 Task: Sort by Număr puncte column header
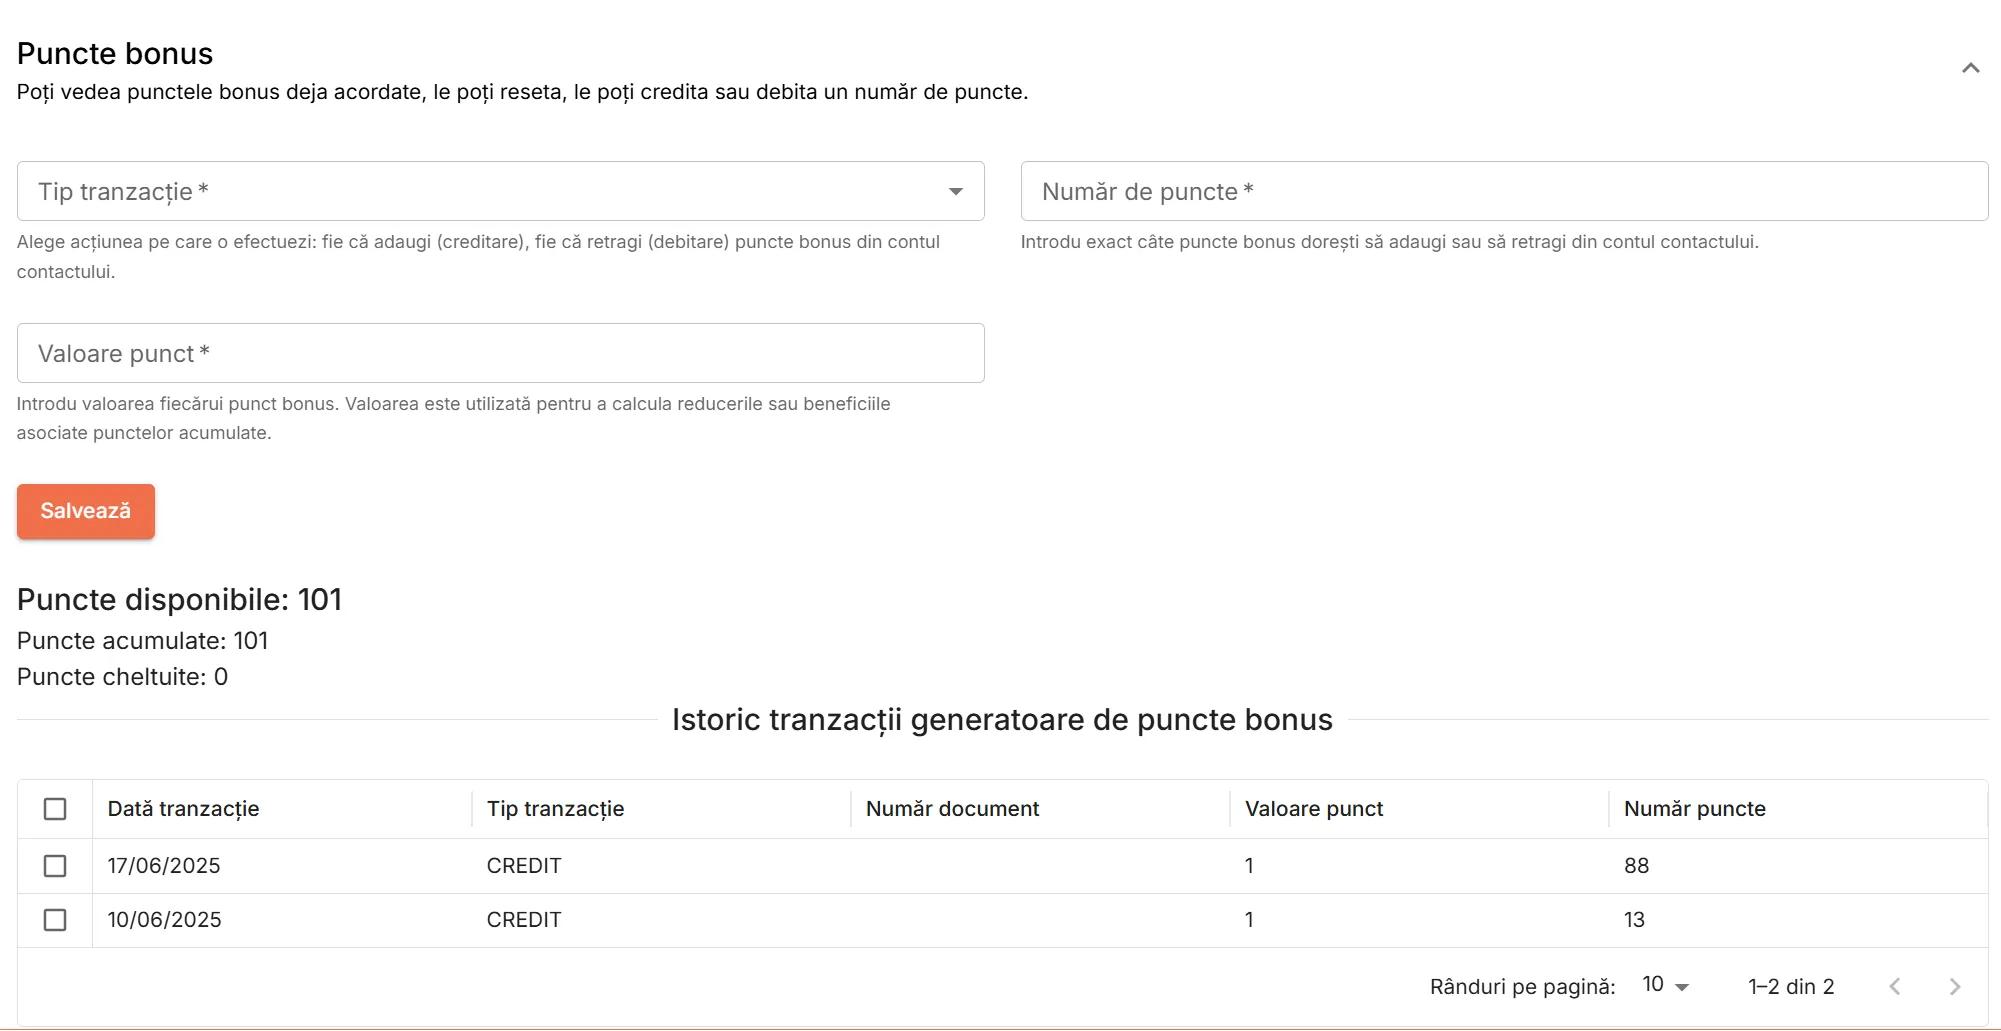pos(1694,809)
